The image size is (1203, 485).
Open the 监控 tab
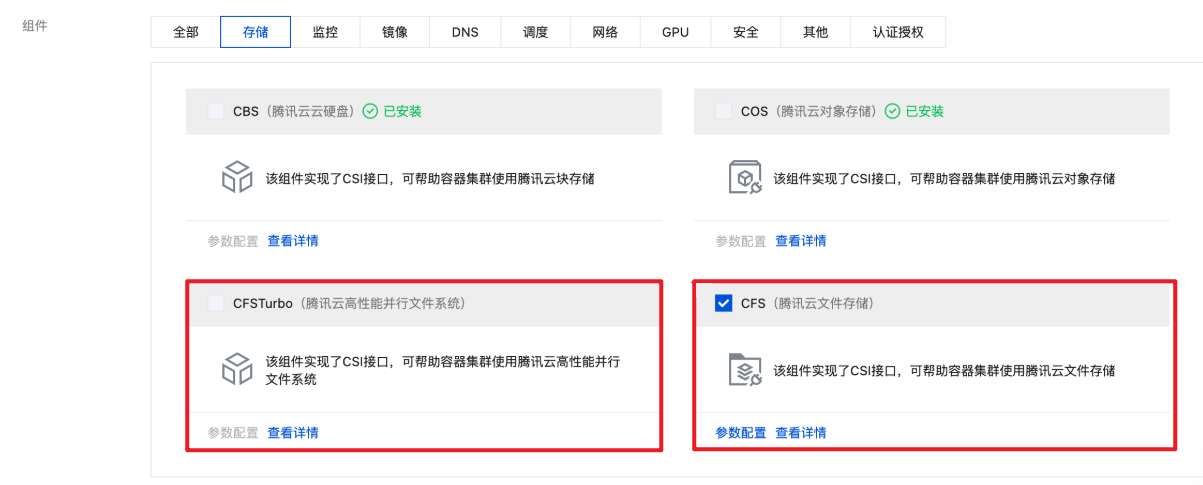(325, 32)
